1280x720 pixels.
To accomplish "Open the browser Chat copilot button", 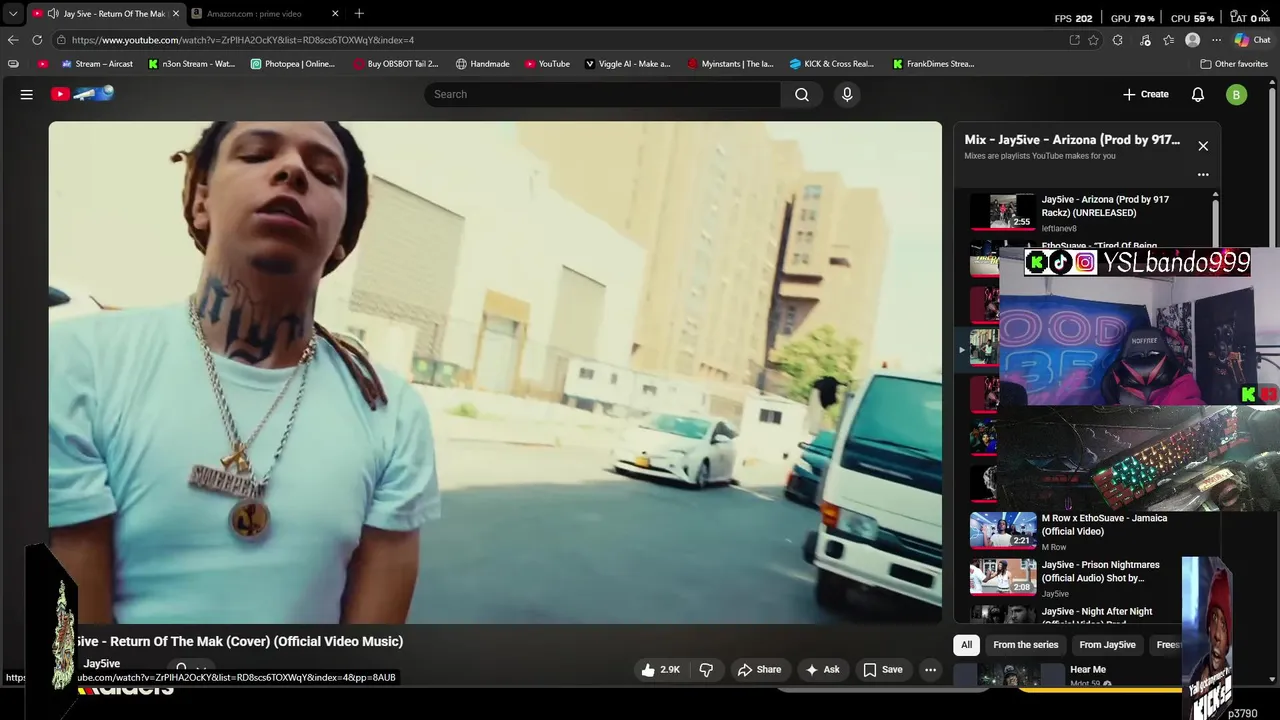I will (x=1252, y=40).
